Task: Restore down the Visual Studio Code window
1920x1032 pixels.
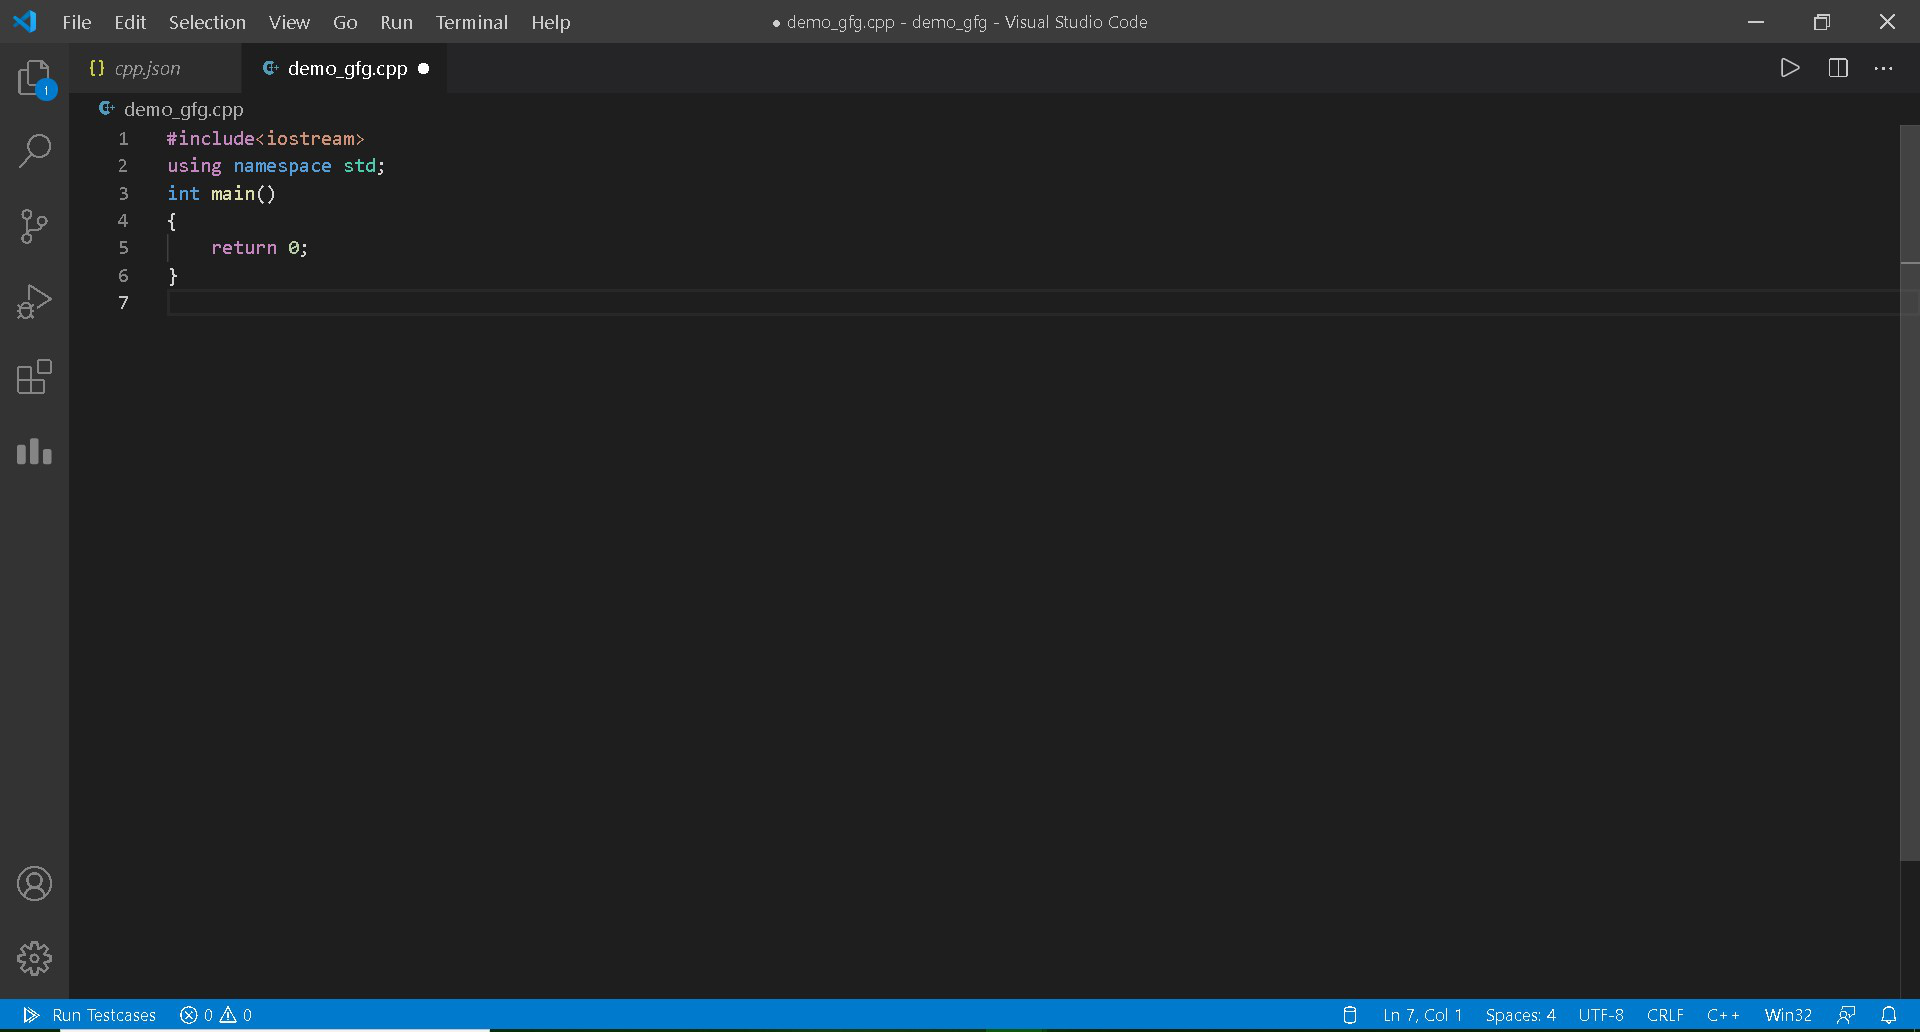Action: click(x=1822, y=22)
